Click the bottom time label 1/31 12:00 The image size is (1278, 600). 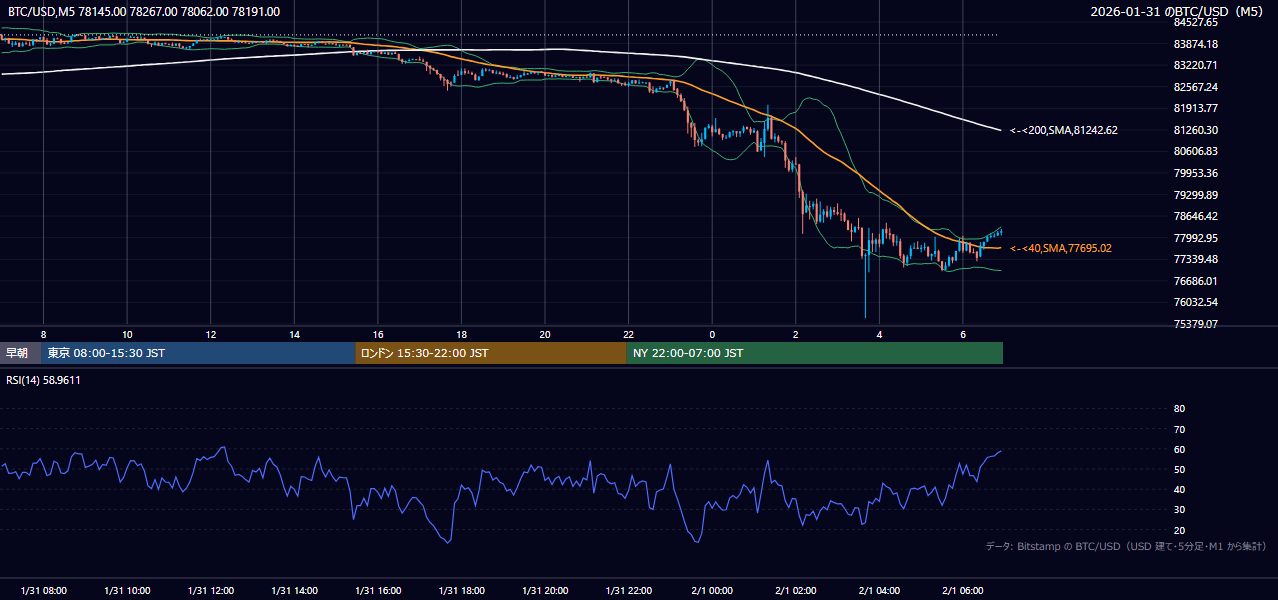point(211,591)
